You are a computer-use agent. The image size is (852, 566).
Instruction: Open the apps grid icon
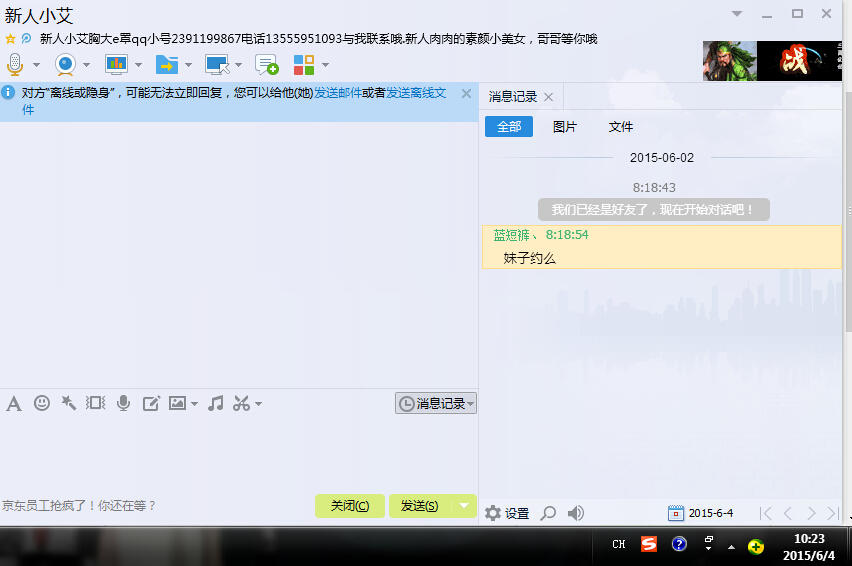coord(304,65)
